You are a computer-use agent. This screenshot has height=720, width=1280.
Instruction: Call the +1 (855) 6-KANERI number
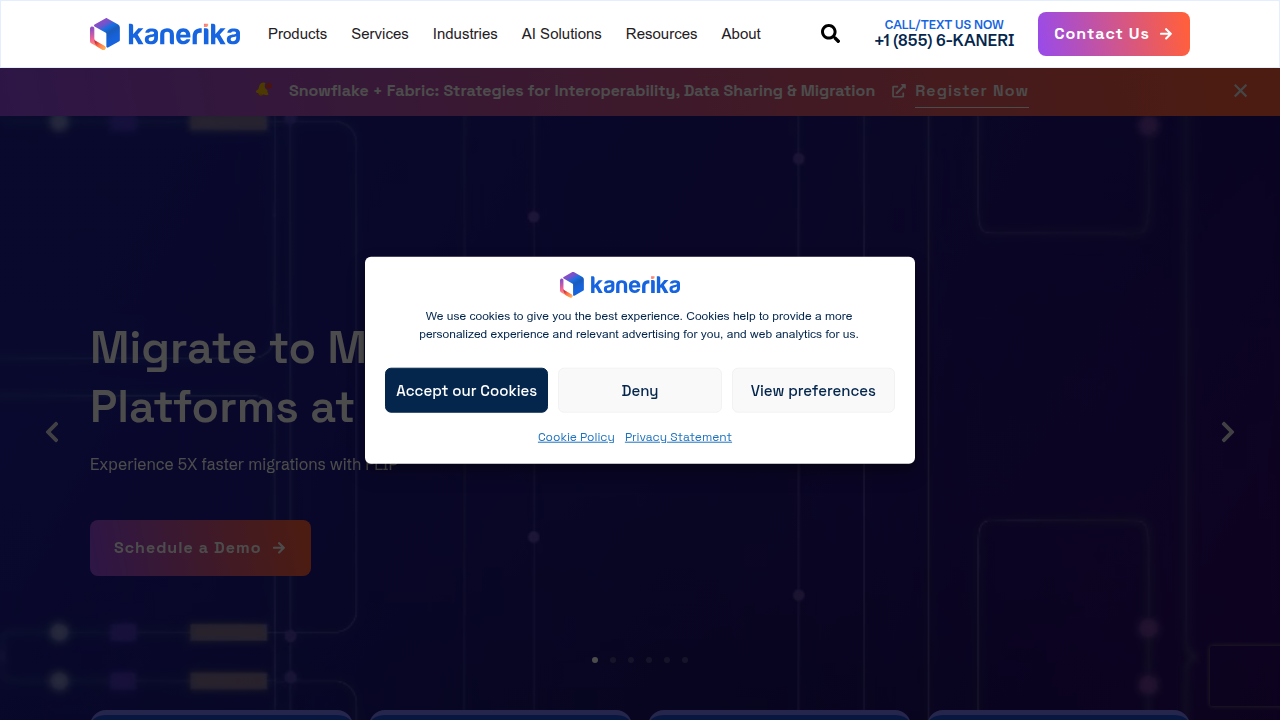click(944, 41)
